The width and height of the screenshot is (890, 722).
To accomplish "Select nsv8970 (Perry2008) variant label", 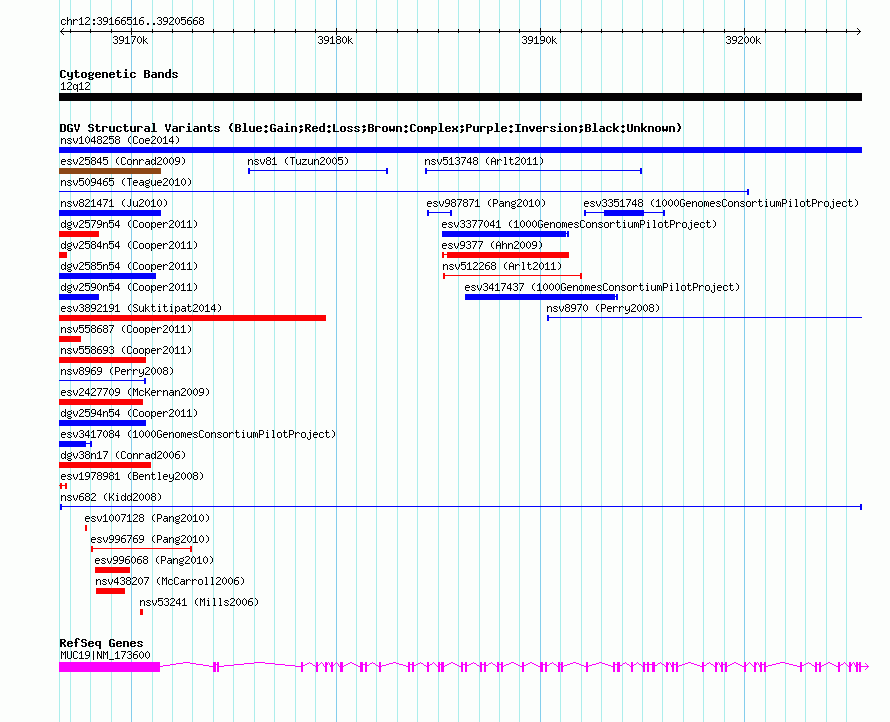I will tap(603, 308).
